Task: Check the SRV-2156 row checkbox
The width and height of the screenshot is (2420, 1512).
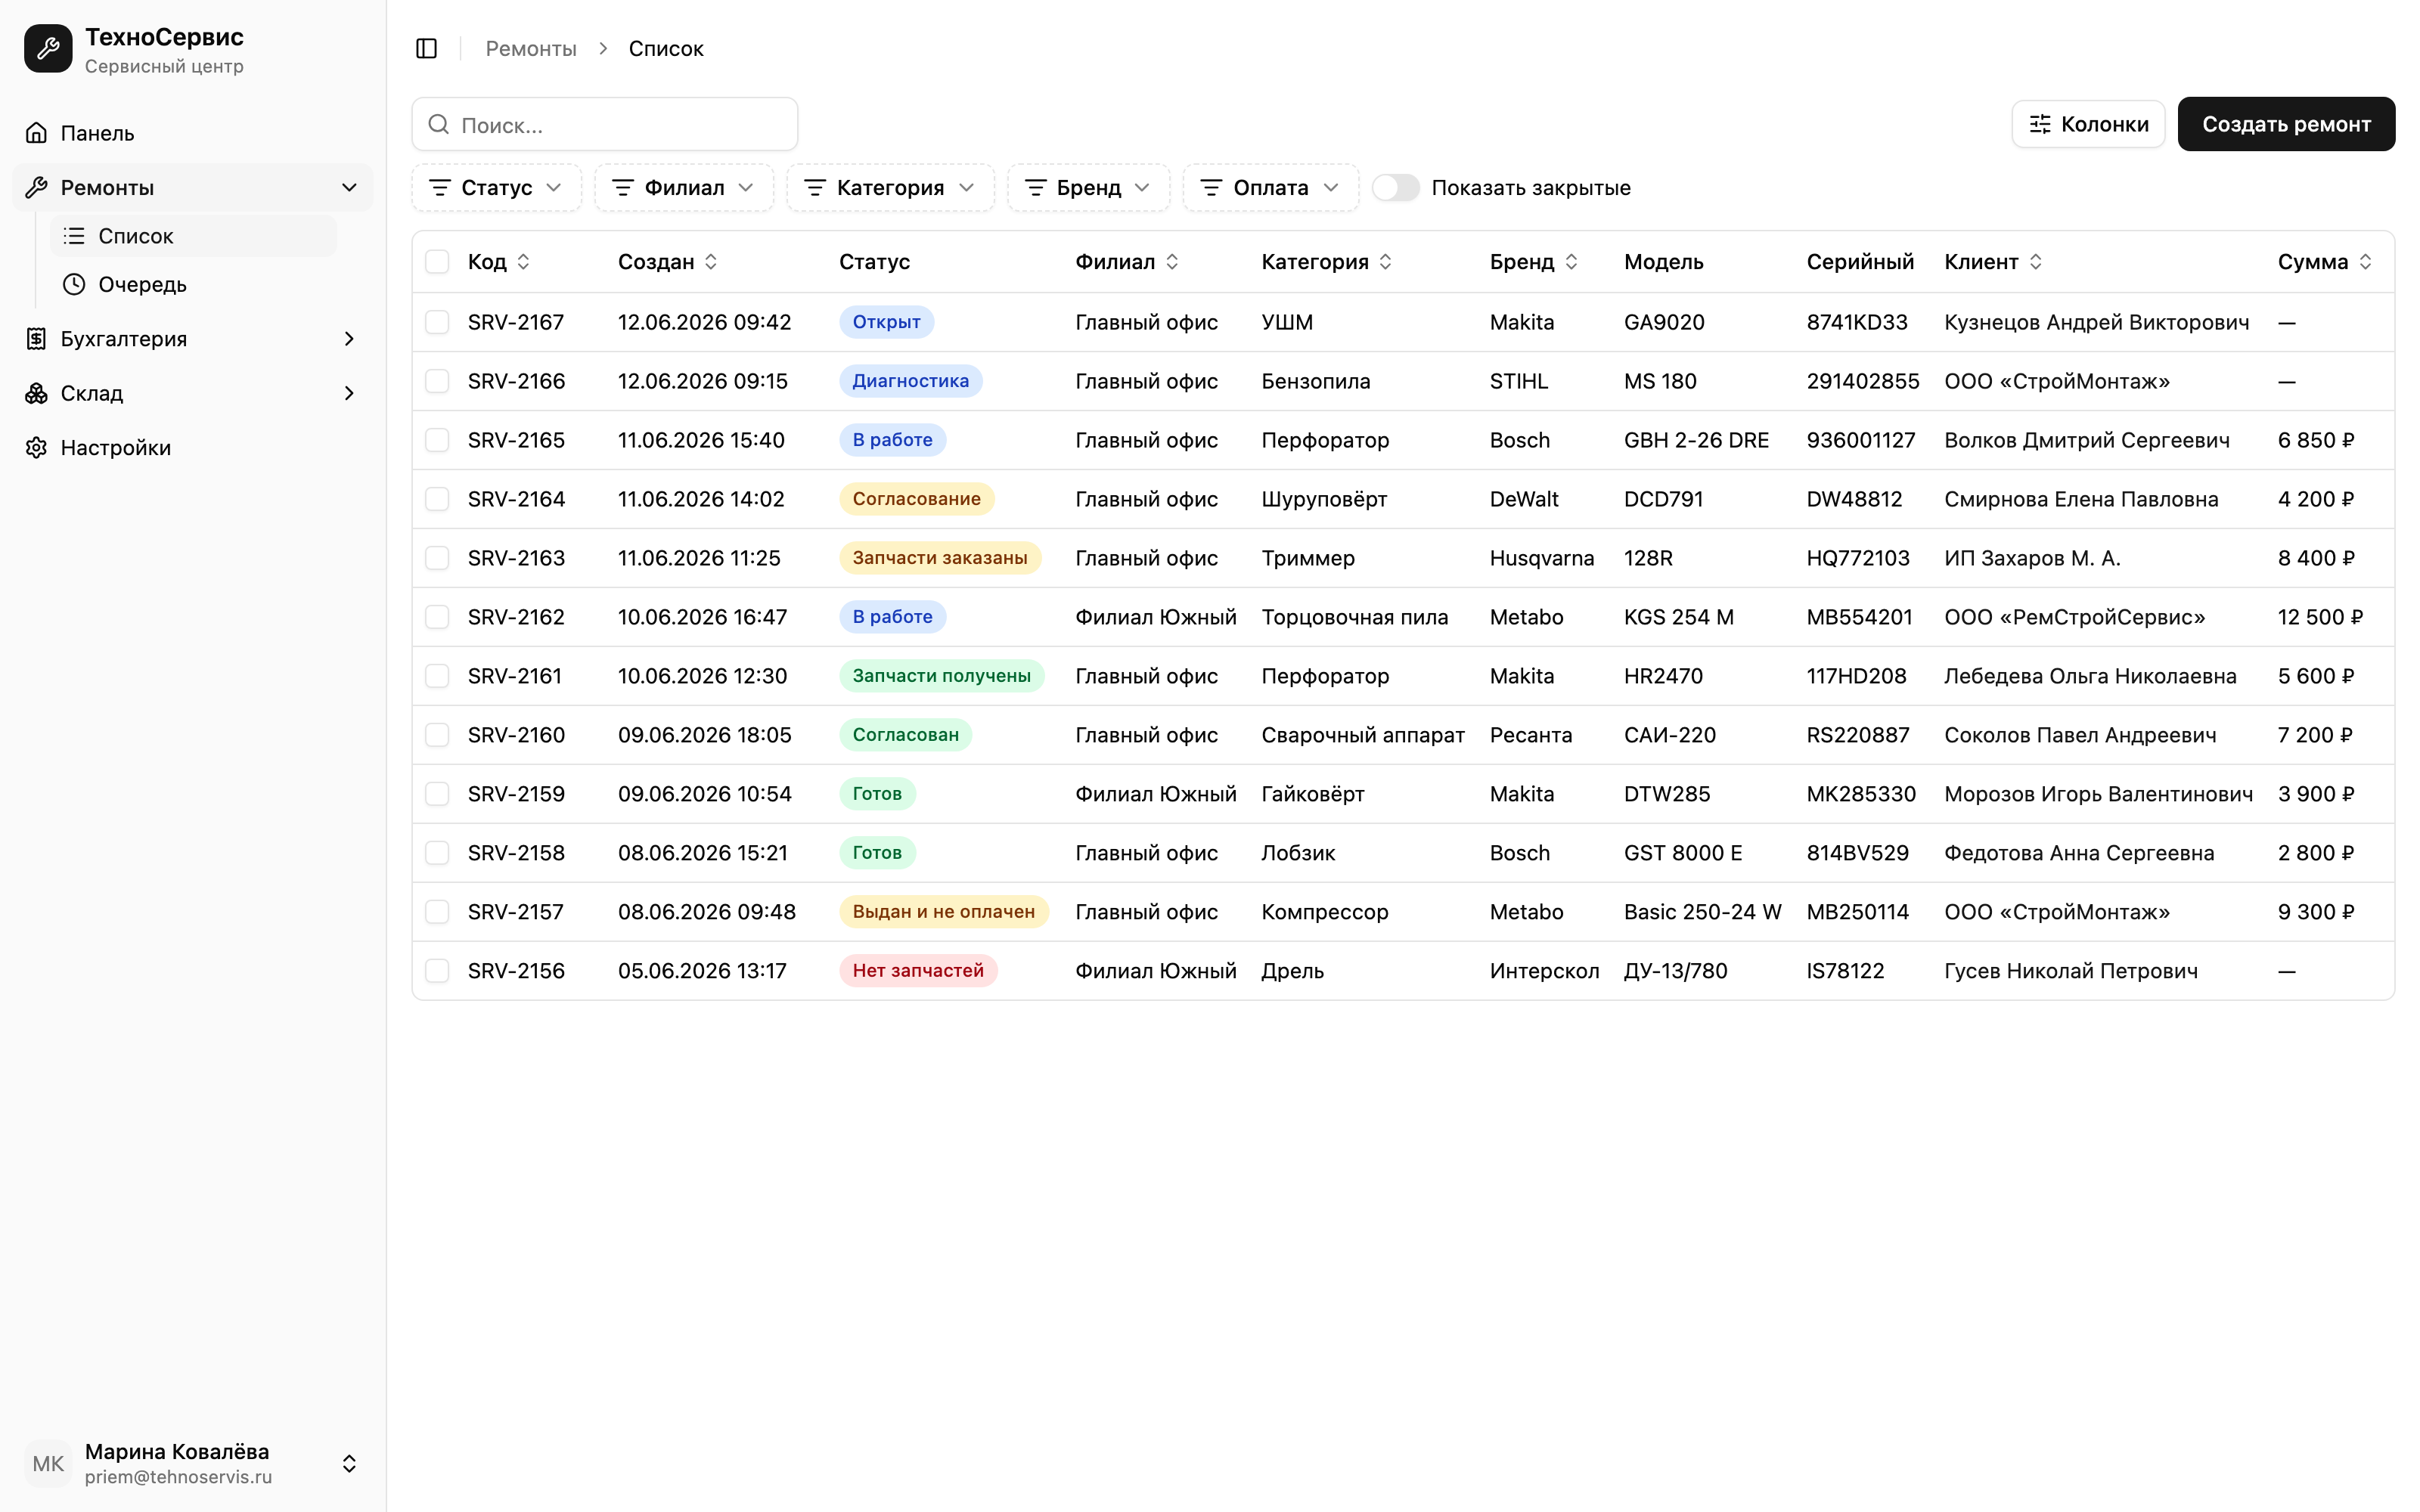Action: pyautogui.click(x=437, y=971)
